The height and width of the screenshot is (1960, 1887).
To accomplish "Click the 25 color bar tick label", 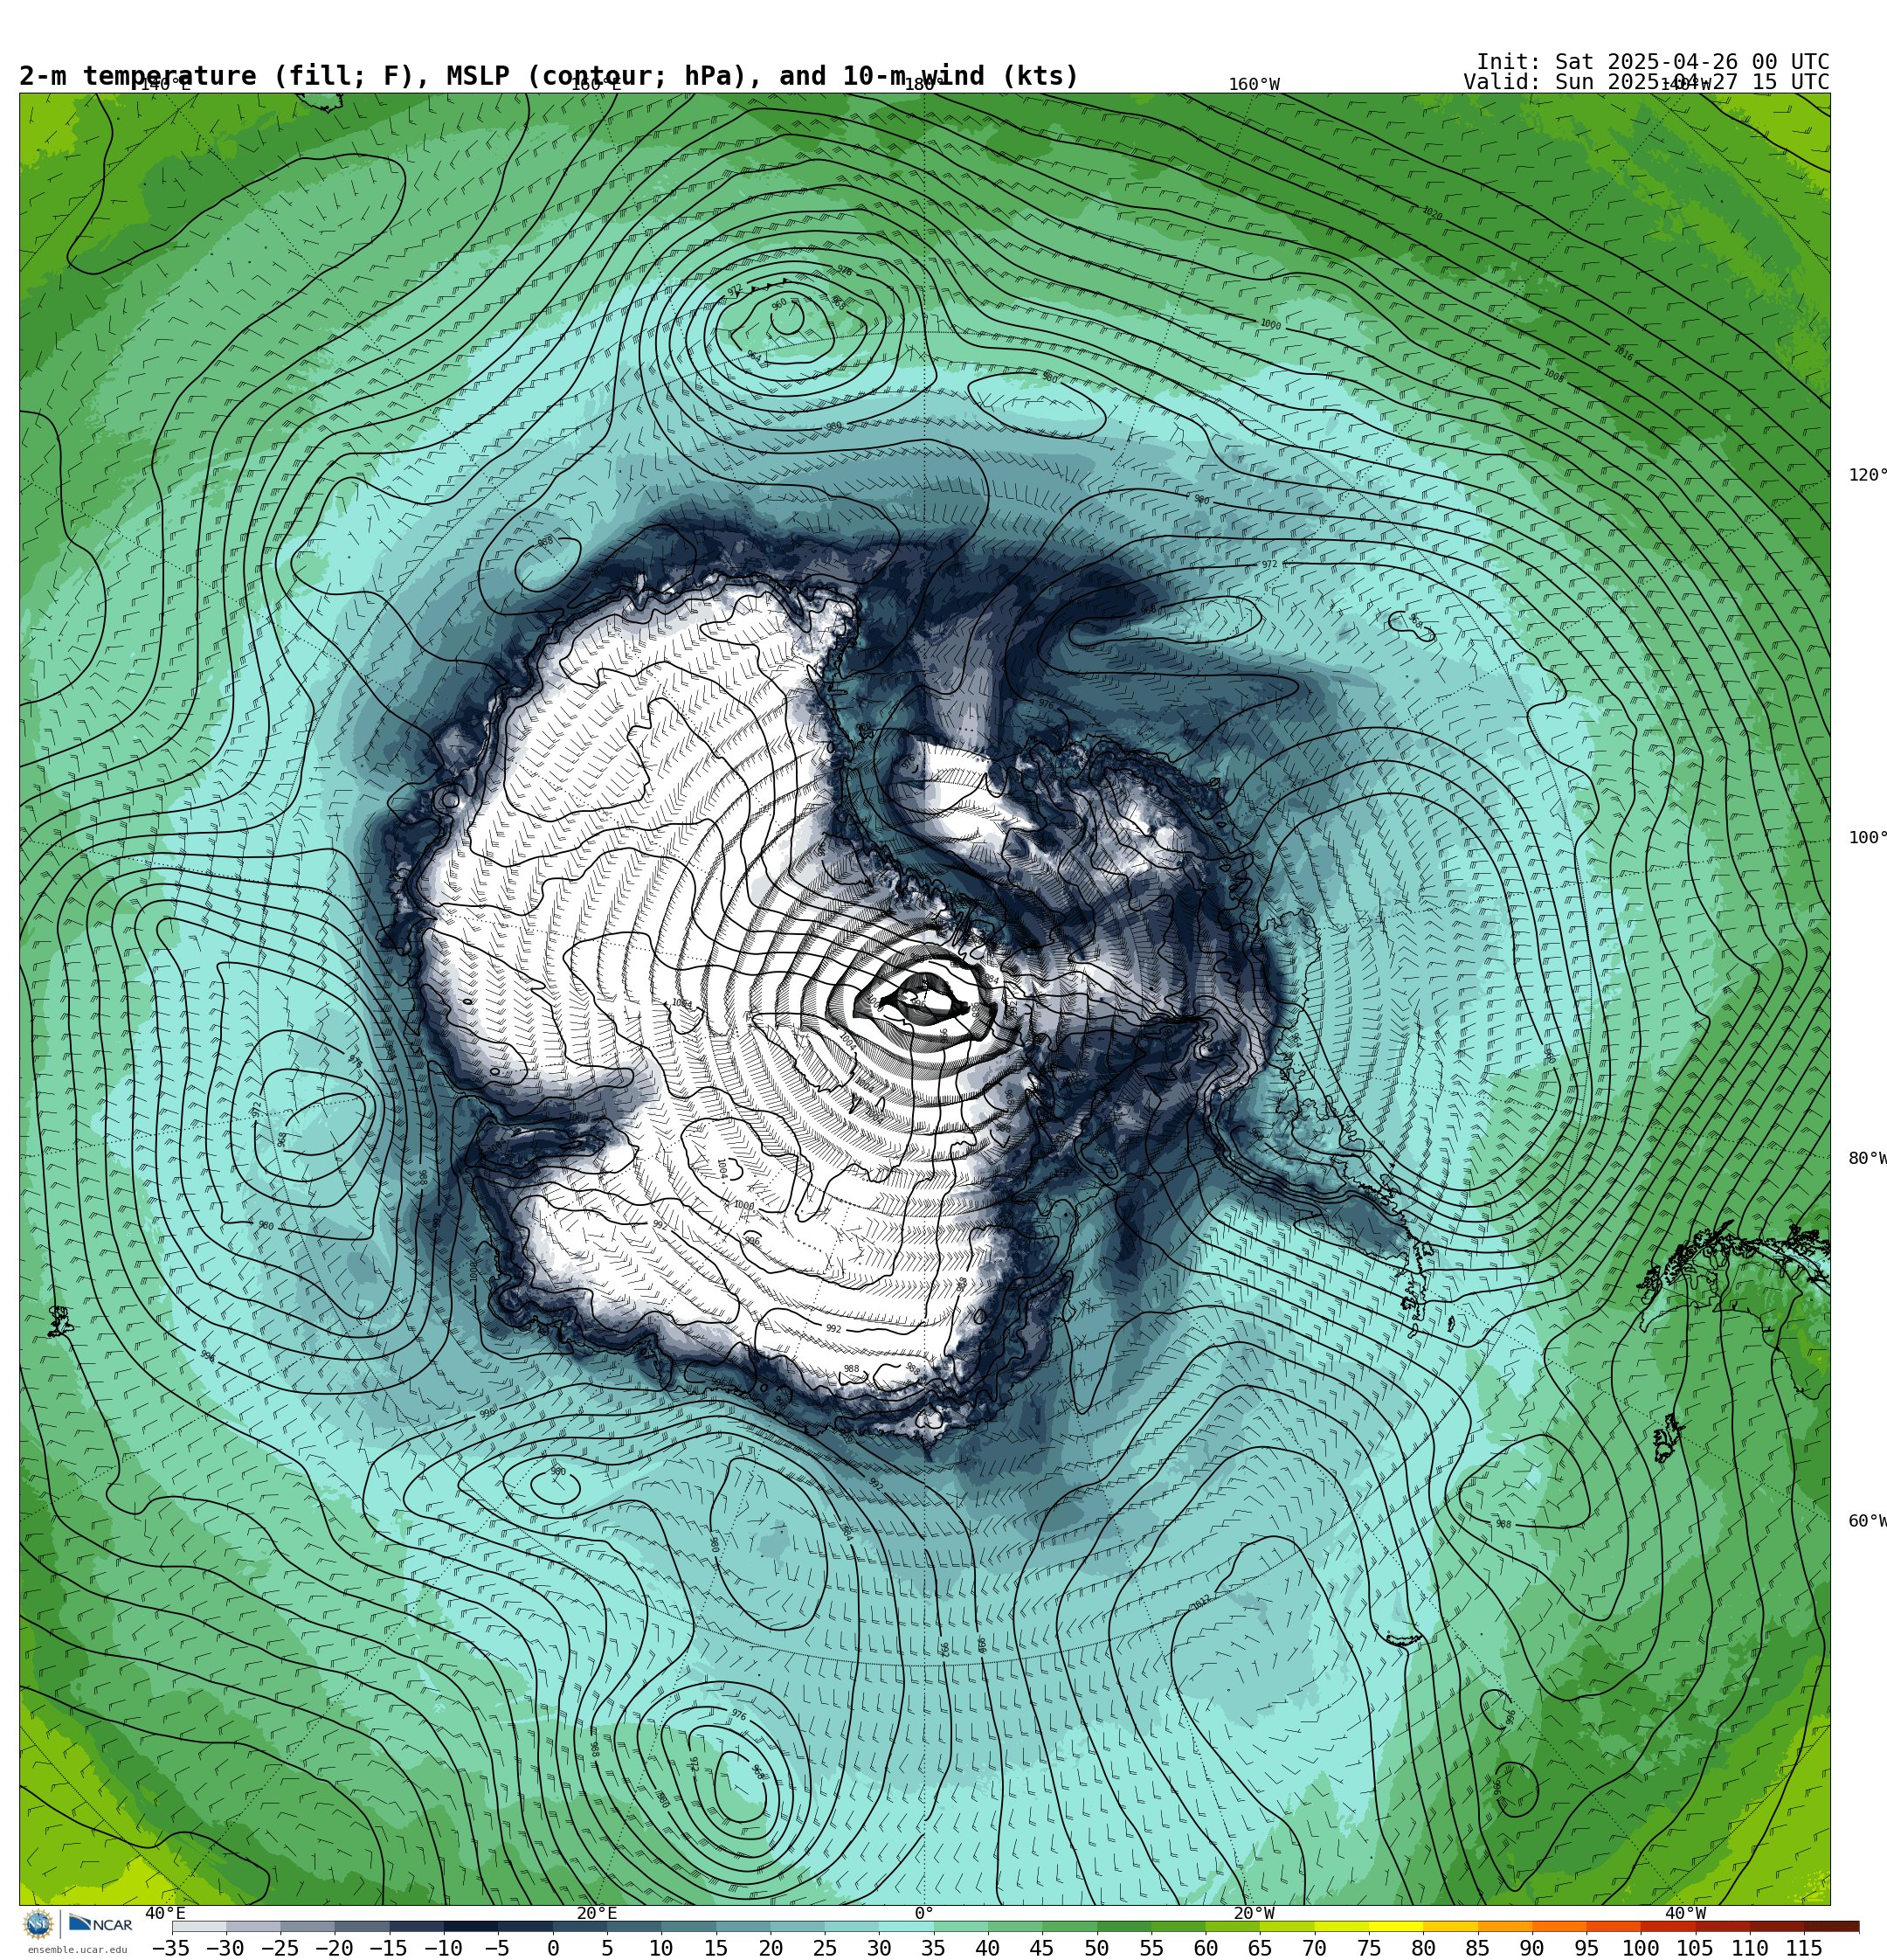I will (x=825, y=1948).
